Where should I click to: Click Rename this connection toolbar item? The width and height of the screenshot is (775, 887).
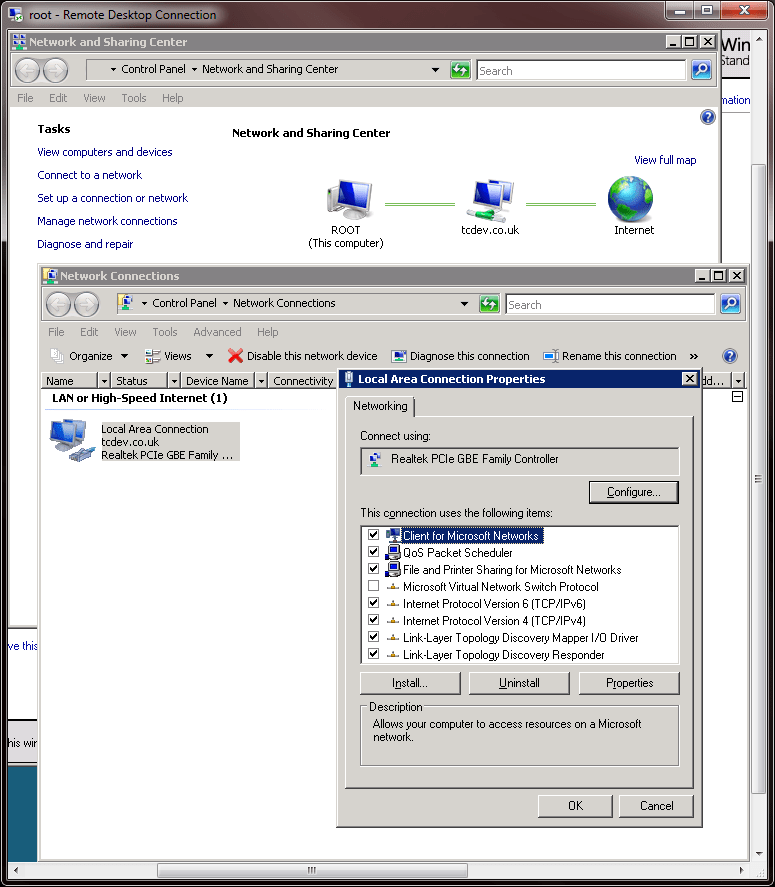(610, 356)
